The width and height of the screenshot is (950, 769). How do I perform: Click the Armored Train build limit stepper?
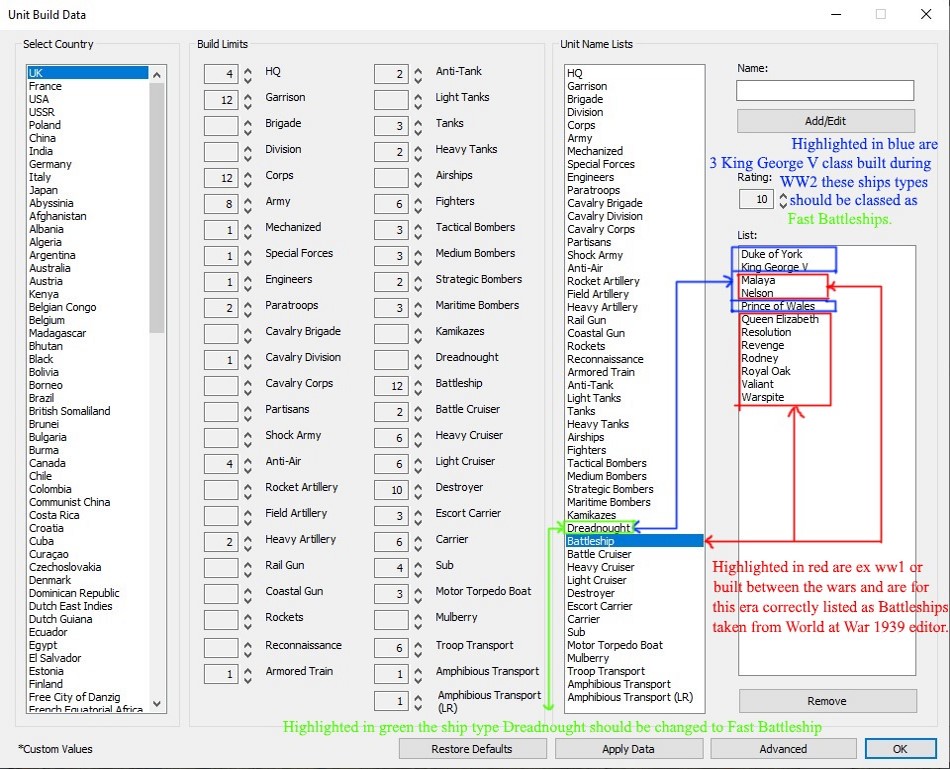[248, 674]
